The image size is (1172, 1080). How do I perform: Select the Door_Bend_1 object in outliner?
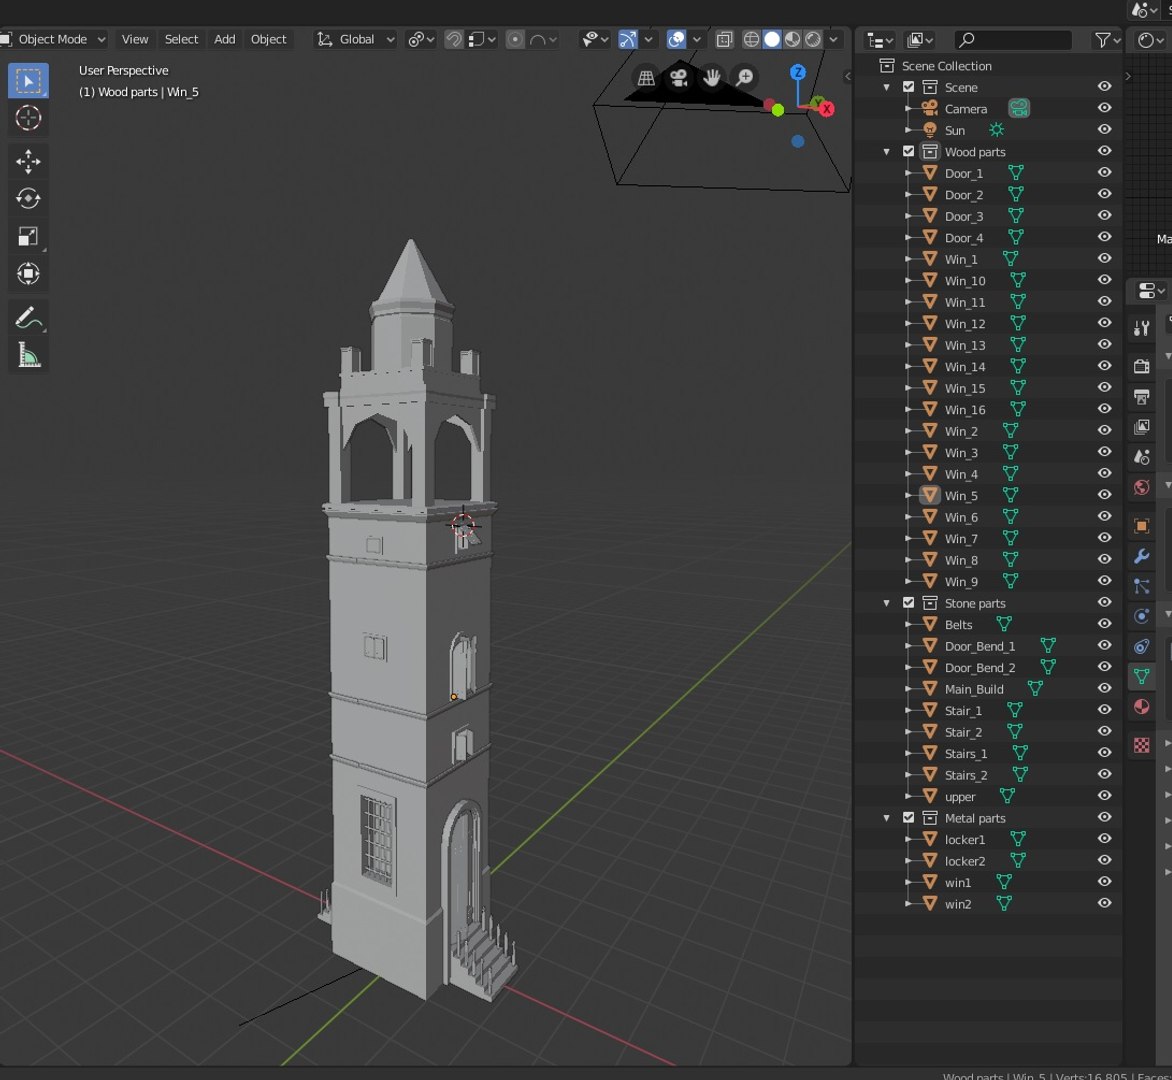point(979,646)
